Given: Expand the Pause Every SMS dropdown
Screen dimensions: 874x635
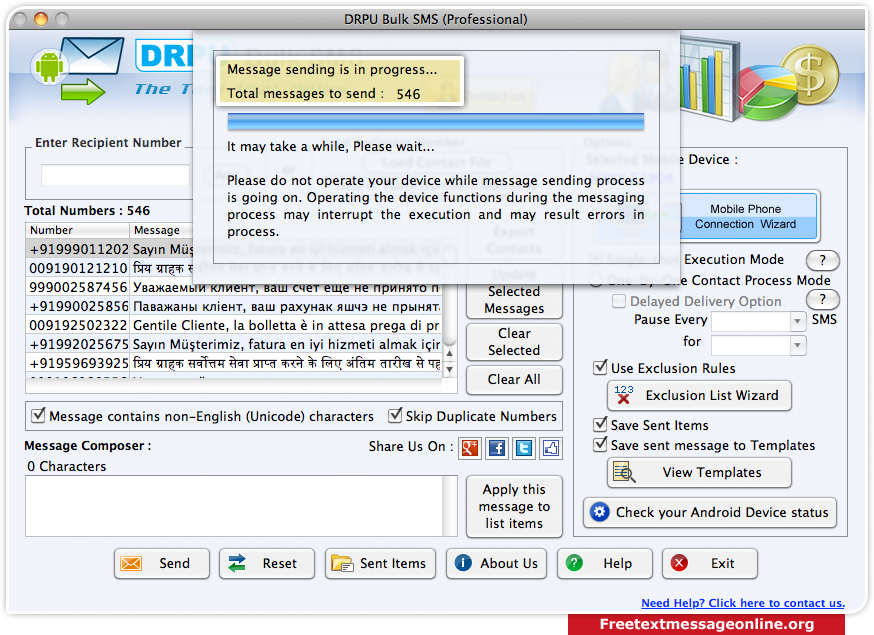Looking at the screenshot, I should click(x=798, y=321).
